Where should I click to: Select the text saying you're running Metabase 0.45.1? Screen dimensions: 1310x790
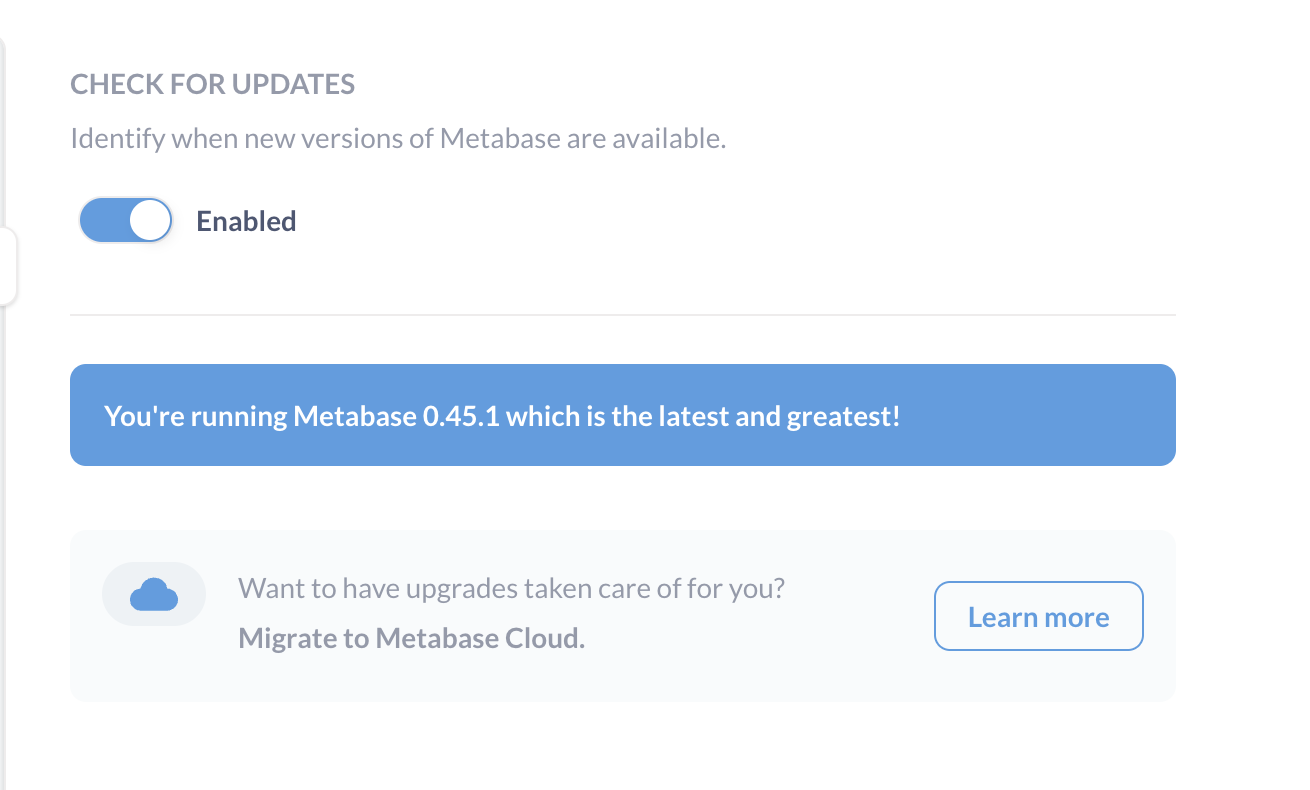point(500,415)
